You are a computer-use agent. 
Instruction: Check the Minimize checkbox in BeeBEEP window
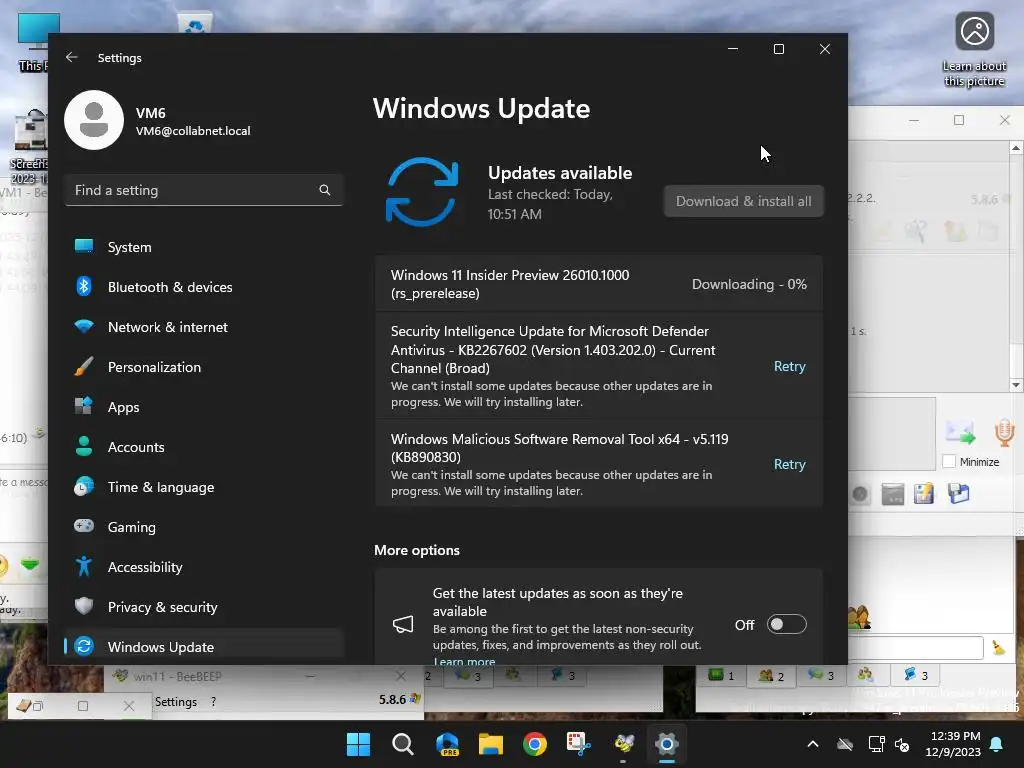coord(949,462)
